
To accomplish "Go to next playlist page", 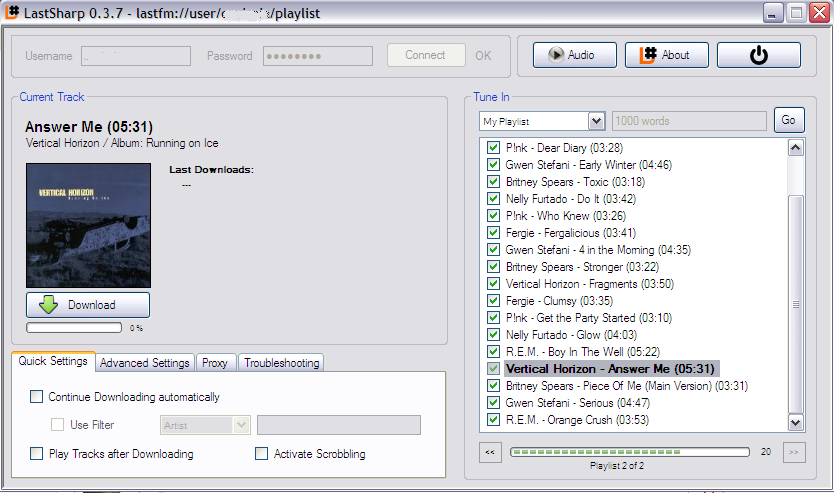I will pos(794,453).
